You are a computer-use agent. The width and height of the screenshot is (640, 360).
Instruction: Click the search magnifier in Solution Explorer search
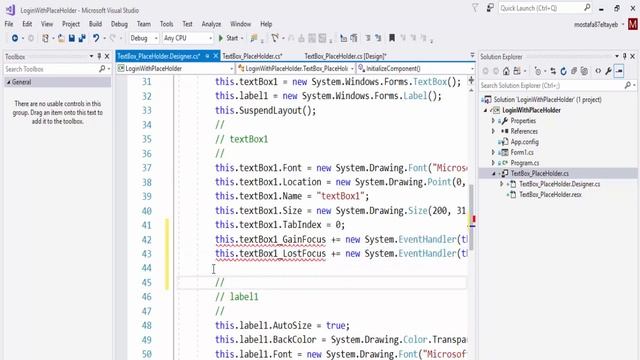[x=628, y=85]
